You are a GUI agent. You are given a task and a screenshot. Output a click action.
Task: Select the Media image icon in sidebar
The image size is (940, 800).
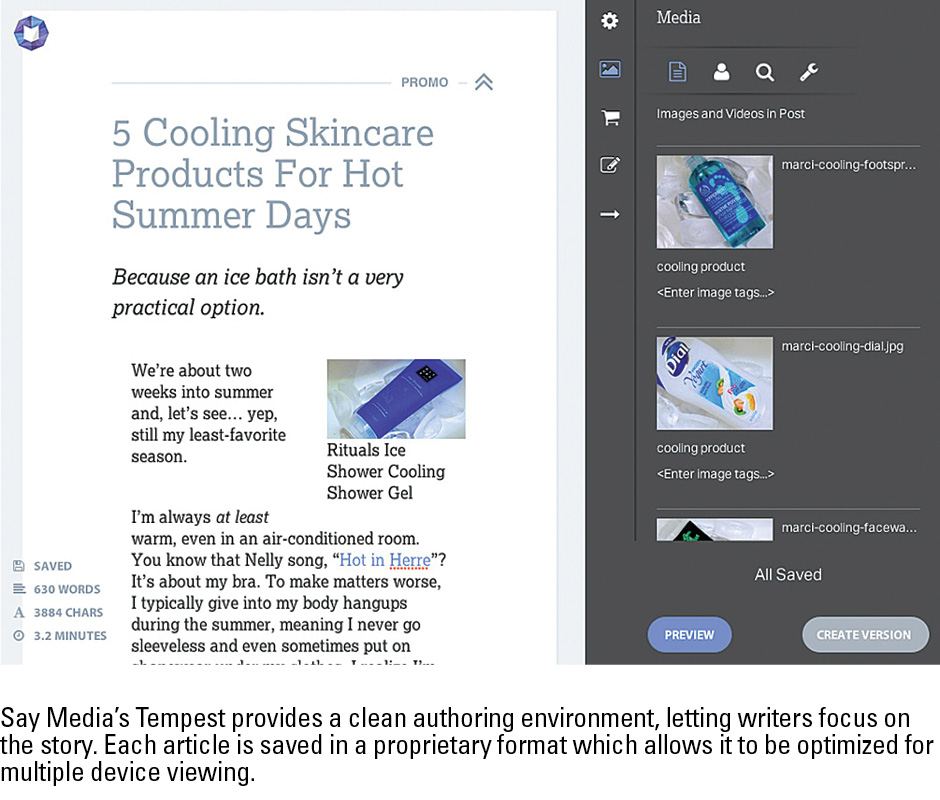pos(609,69)
